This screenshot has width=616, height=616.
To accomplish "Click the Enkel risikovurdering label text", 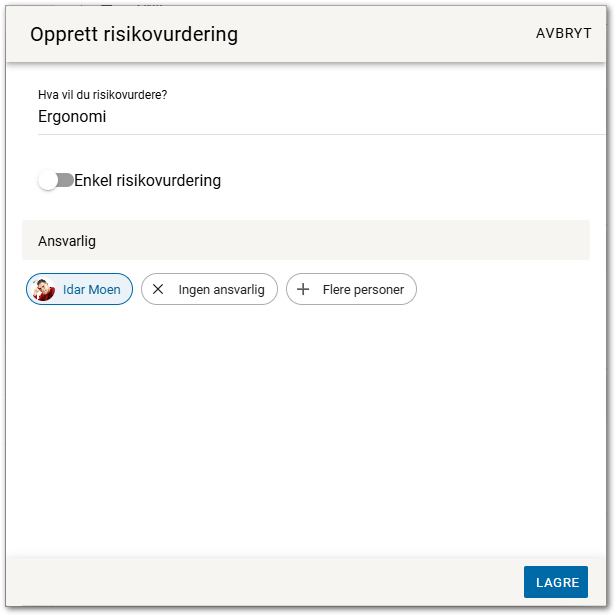I will pyautogui.click(x=147, y=181).
